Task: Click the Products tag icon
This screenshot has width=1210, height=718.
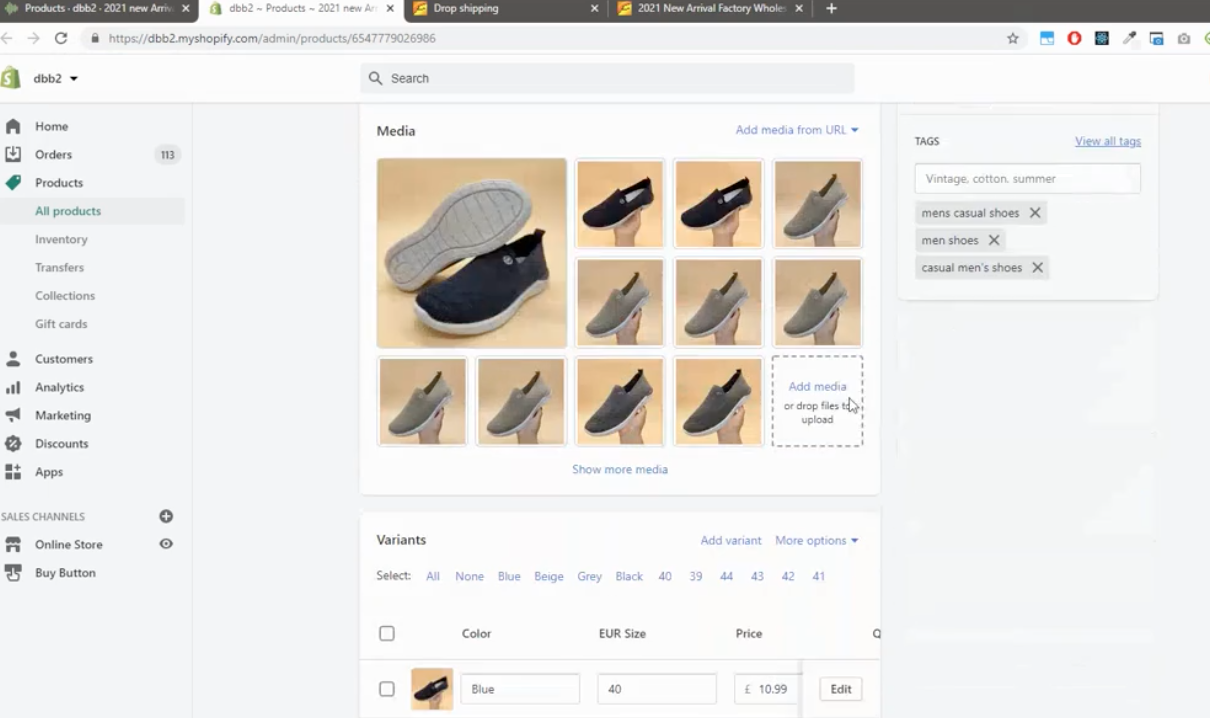Action: click(x=13, y=183)
